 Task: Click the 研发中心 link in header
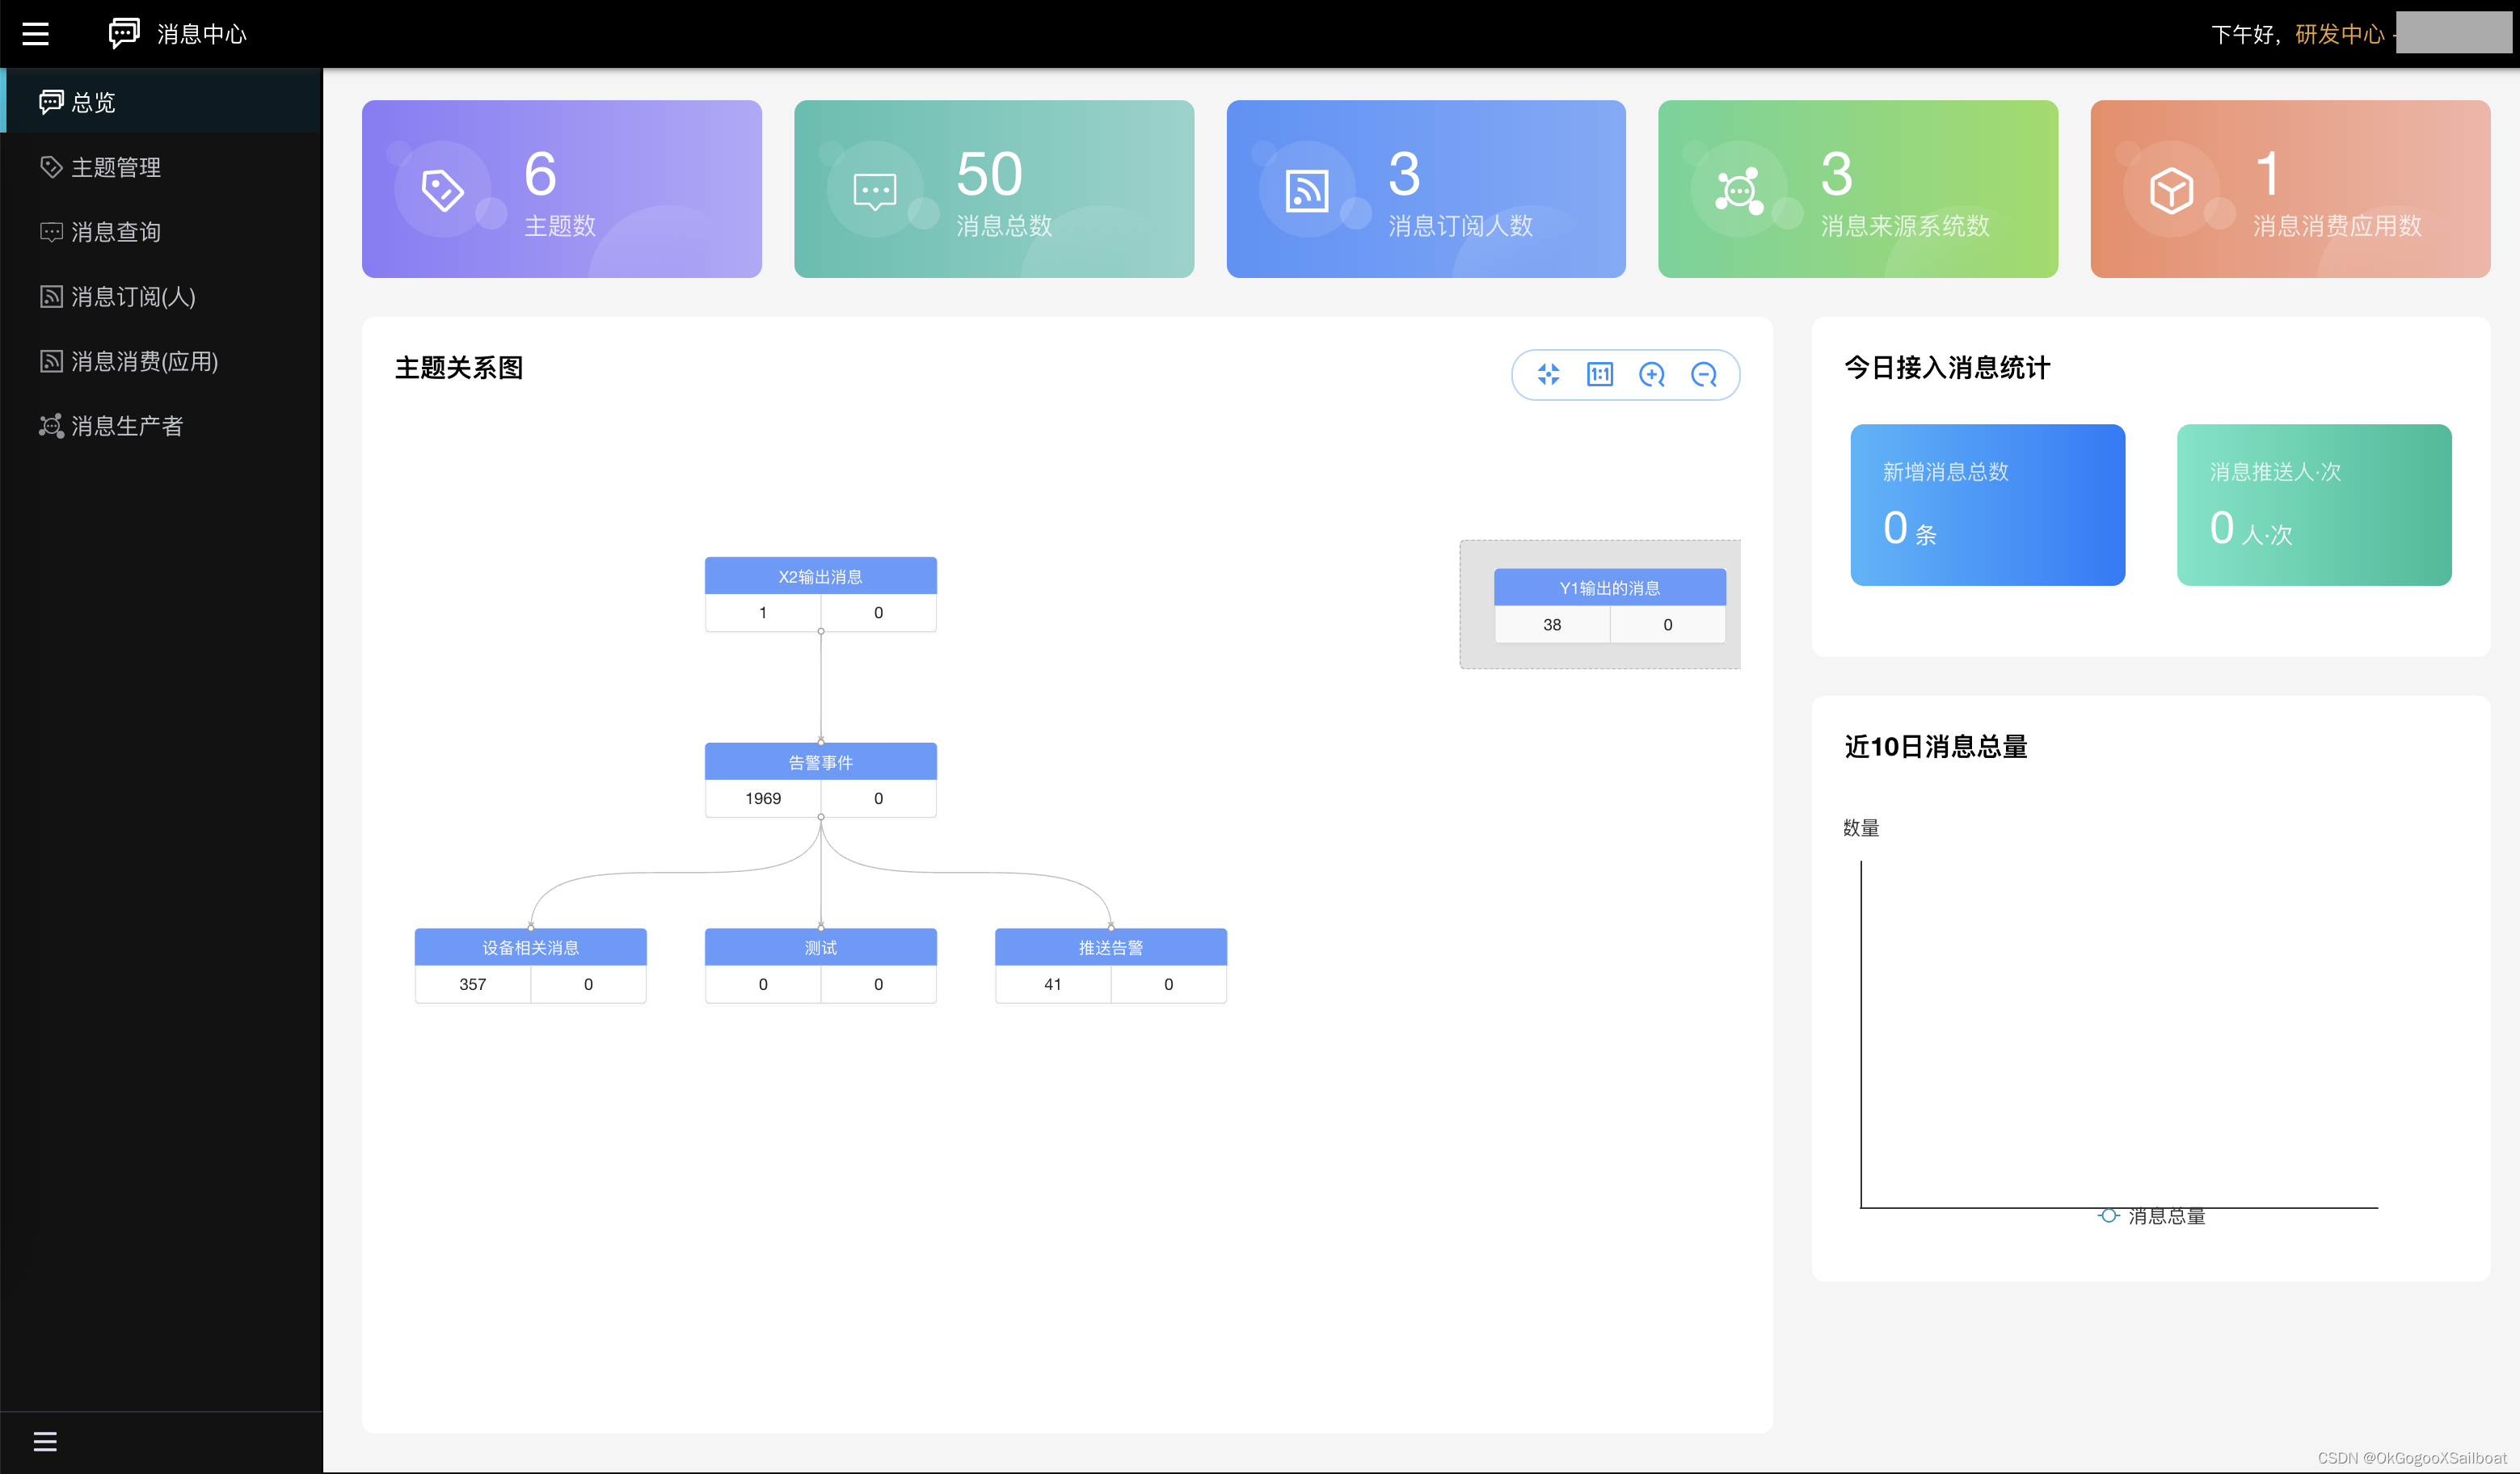2338,33
